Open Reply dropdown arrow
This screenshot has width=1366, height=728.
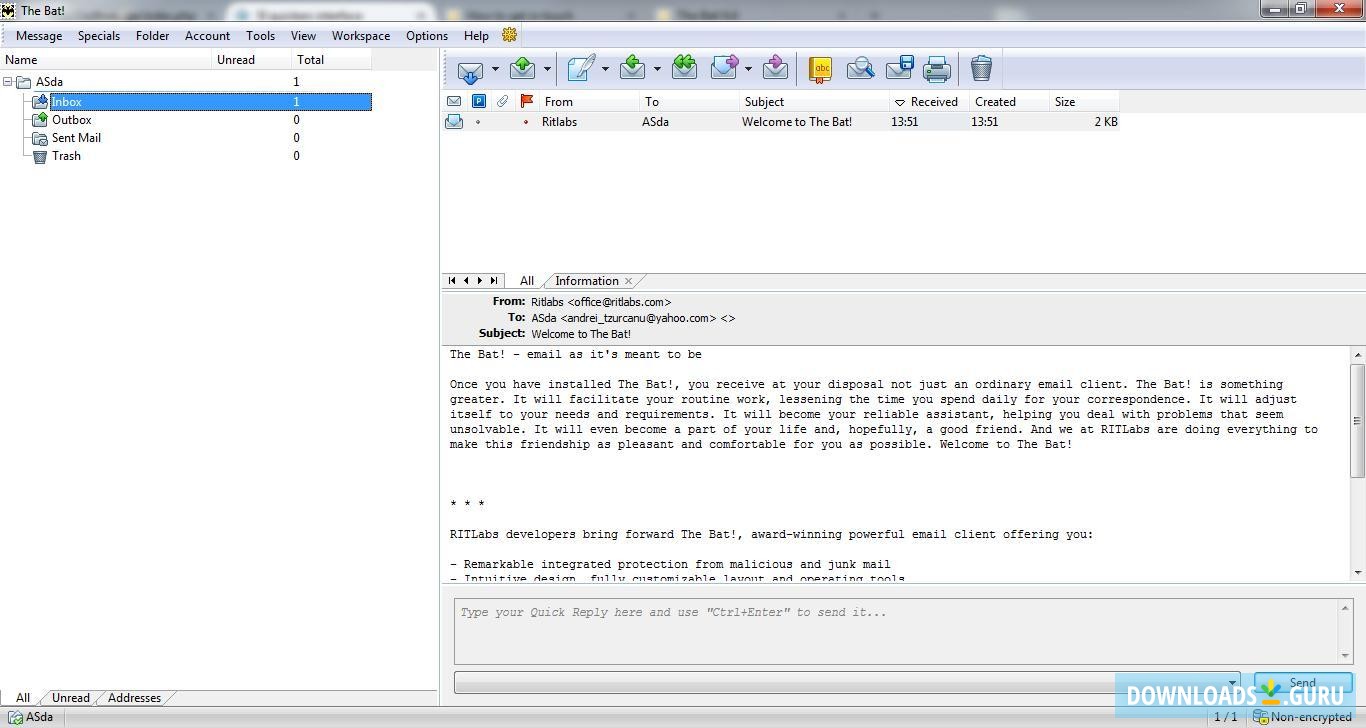pos(657,69)
